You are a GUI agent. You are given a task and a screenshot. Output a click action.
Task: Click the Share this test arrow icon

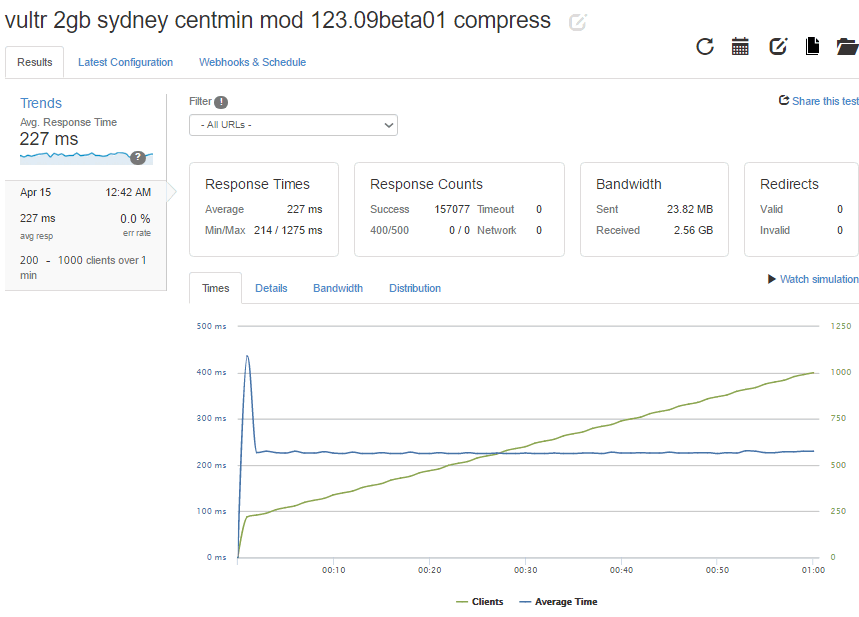[x=784, y=100]
